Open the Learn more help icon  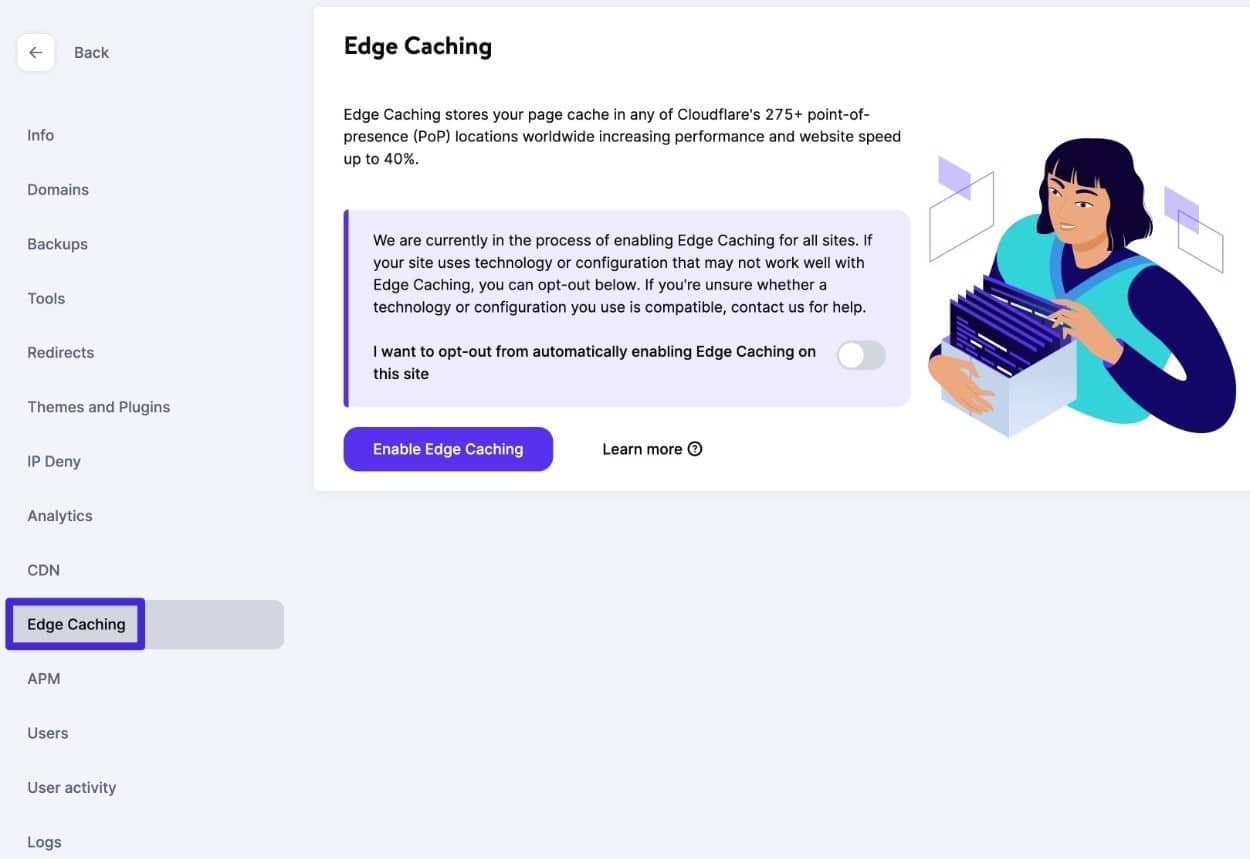[695, 449]
